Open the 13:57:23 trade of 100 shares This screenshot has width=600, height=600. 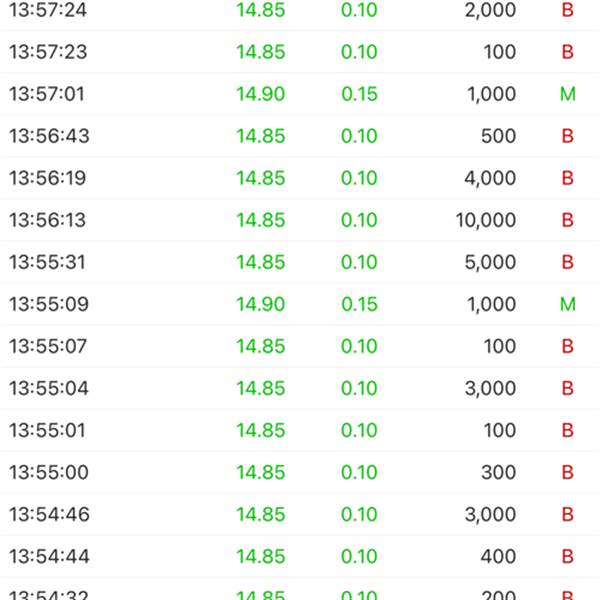300,52
